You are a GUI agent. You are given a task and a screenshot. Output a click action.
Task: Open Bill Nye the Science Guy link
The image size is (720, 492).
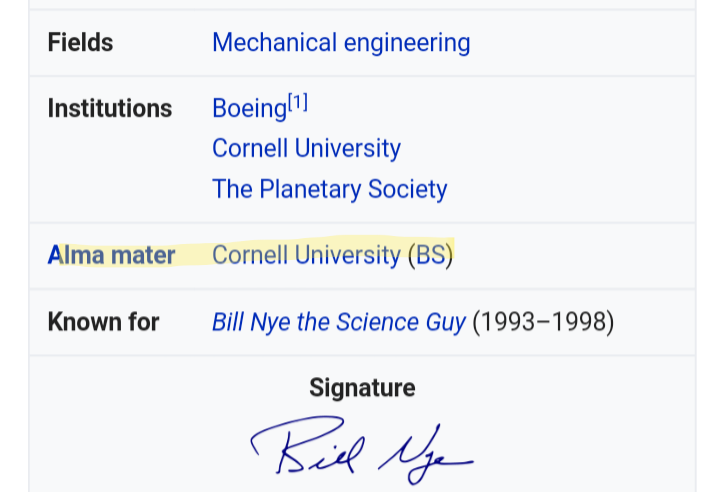click(x=338, y=322)
